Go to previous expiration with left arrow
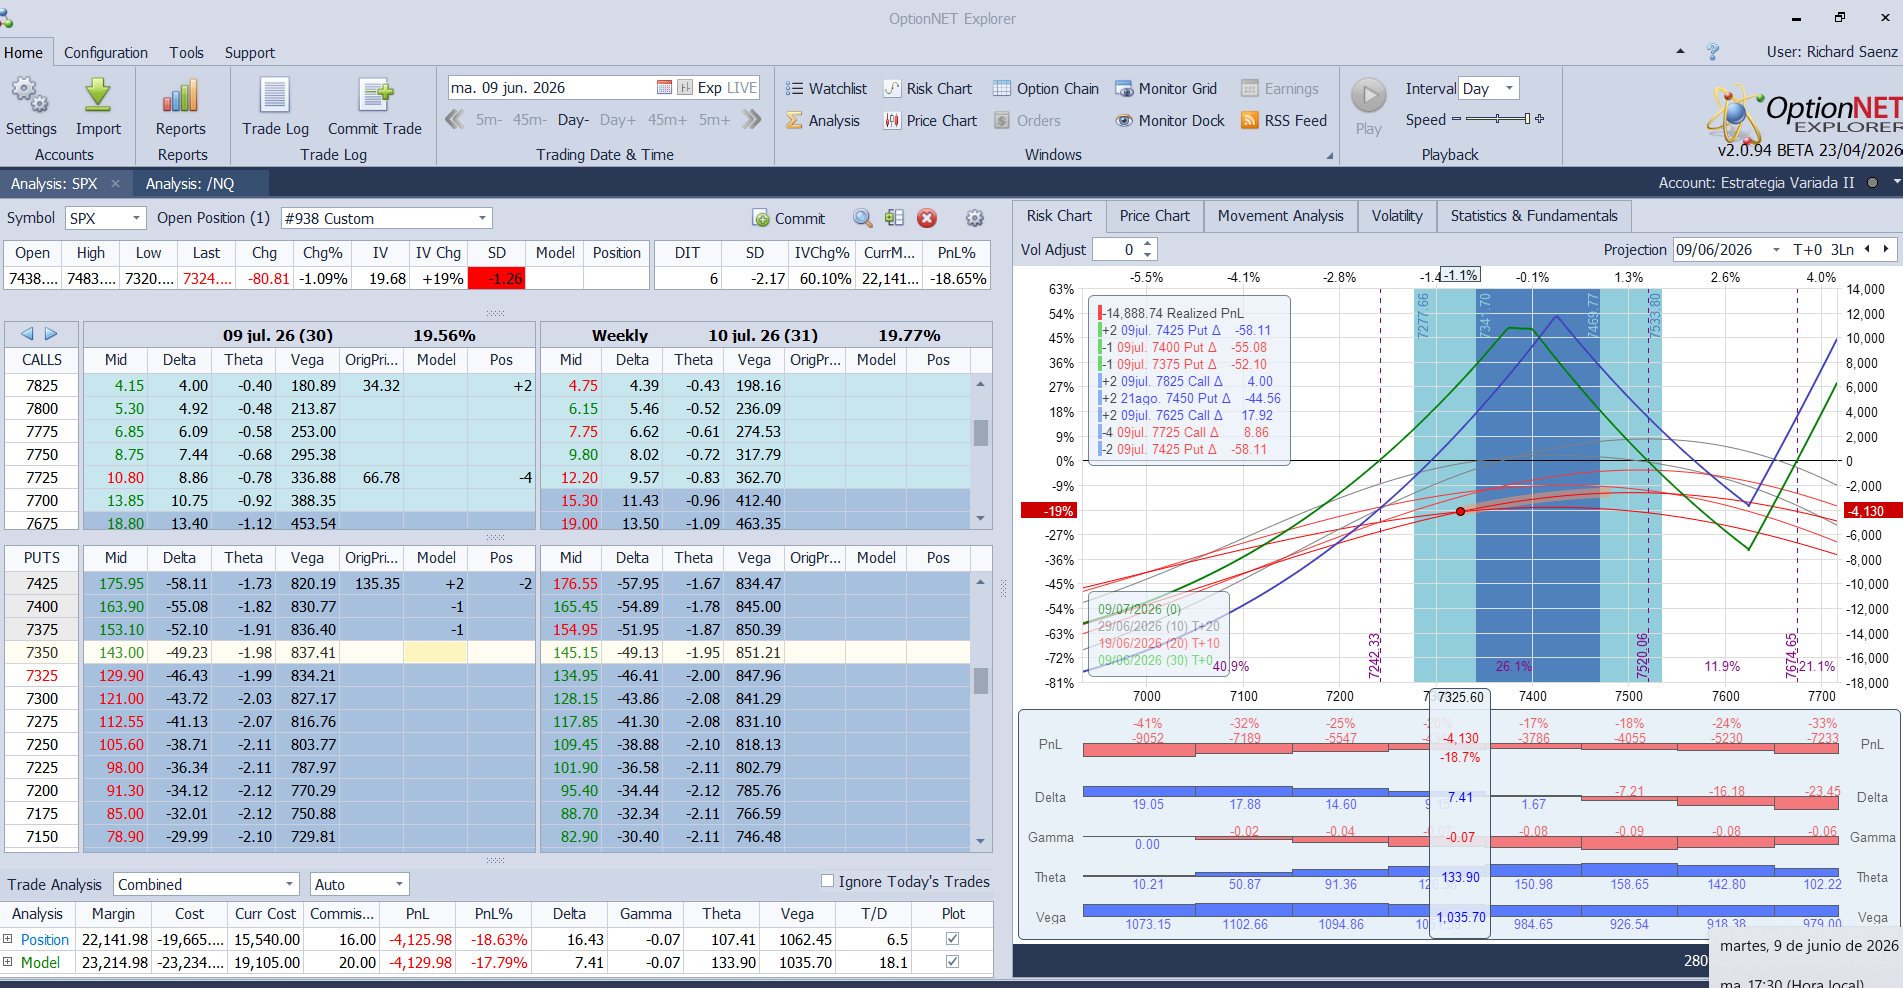Viewport: 1903px width, 988px height. tap(27, 334)
